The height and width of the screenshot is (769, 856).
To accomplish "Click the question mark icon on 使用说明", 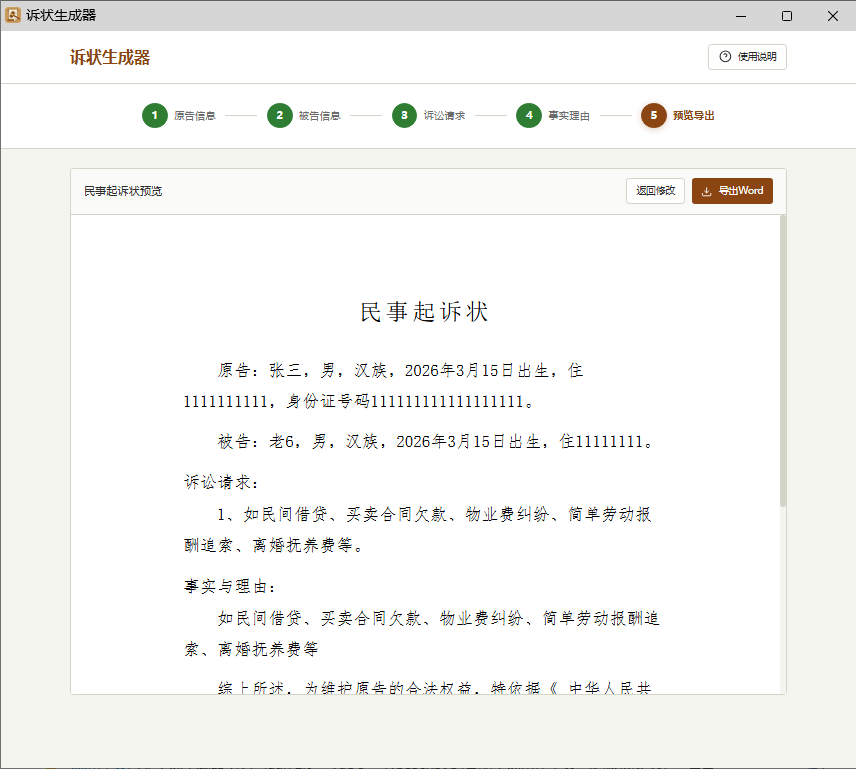I will click(x=725, y=57).
